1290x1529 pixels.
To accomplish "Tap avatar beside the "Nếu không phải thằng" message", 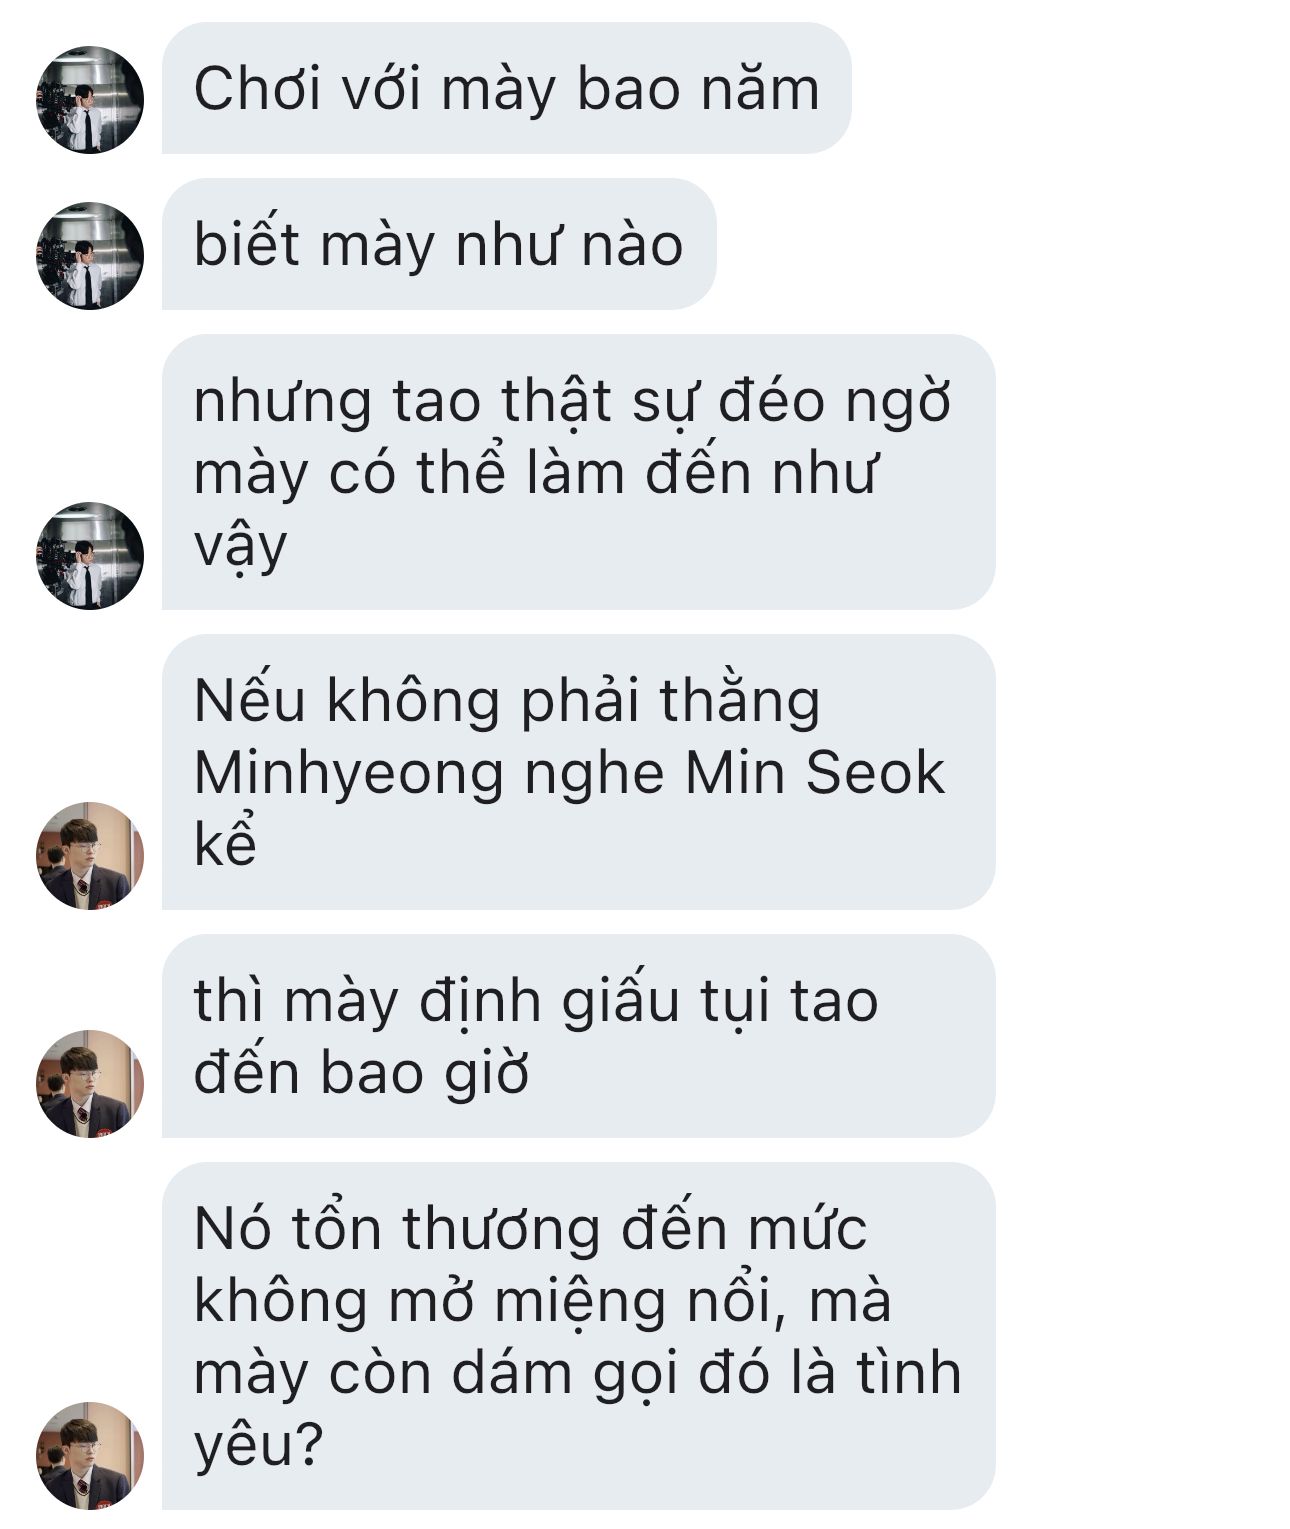I will (90, 855).
